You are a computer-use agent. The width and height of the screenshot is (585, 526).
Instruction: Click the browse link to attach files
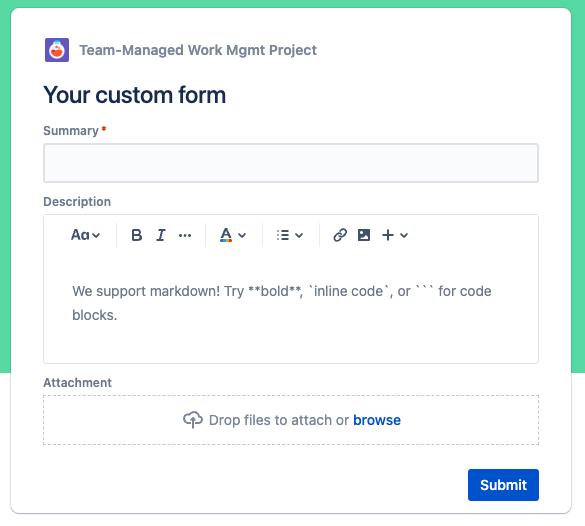click(377, 420)
